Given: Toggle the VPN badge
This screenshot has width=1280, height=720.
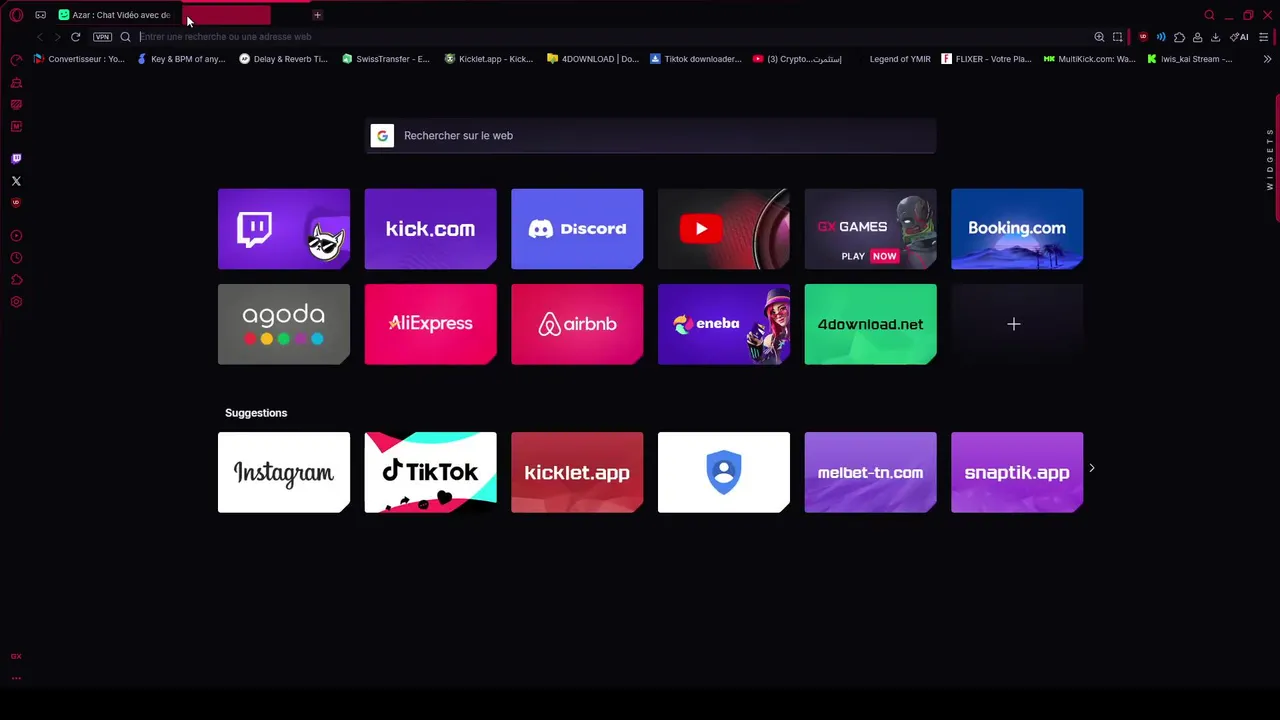Looking at the screenshot, I should click(x=102, y=37).
